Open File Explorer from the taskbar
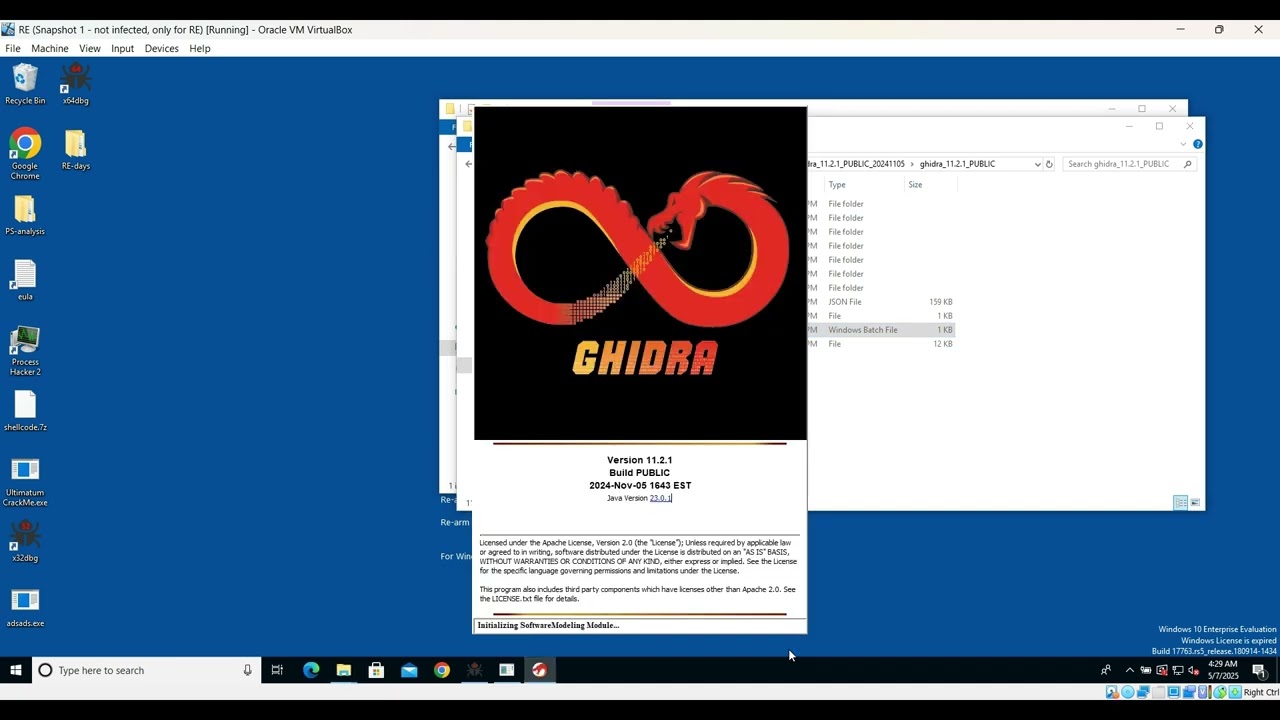Screen dimensions: 1280x720 point(344,670)
